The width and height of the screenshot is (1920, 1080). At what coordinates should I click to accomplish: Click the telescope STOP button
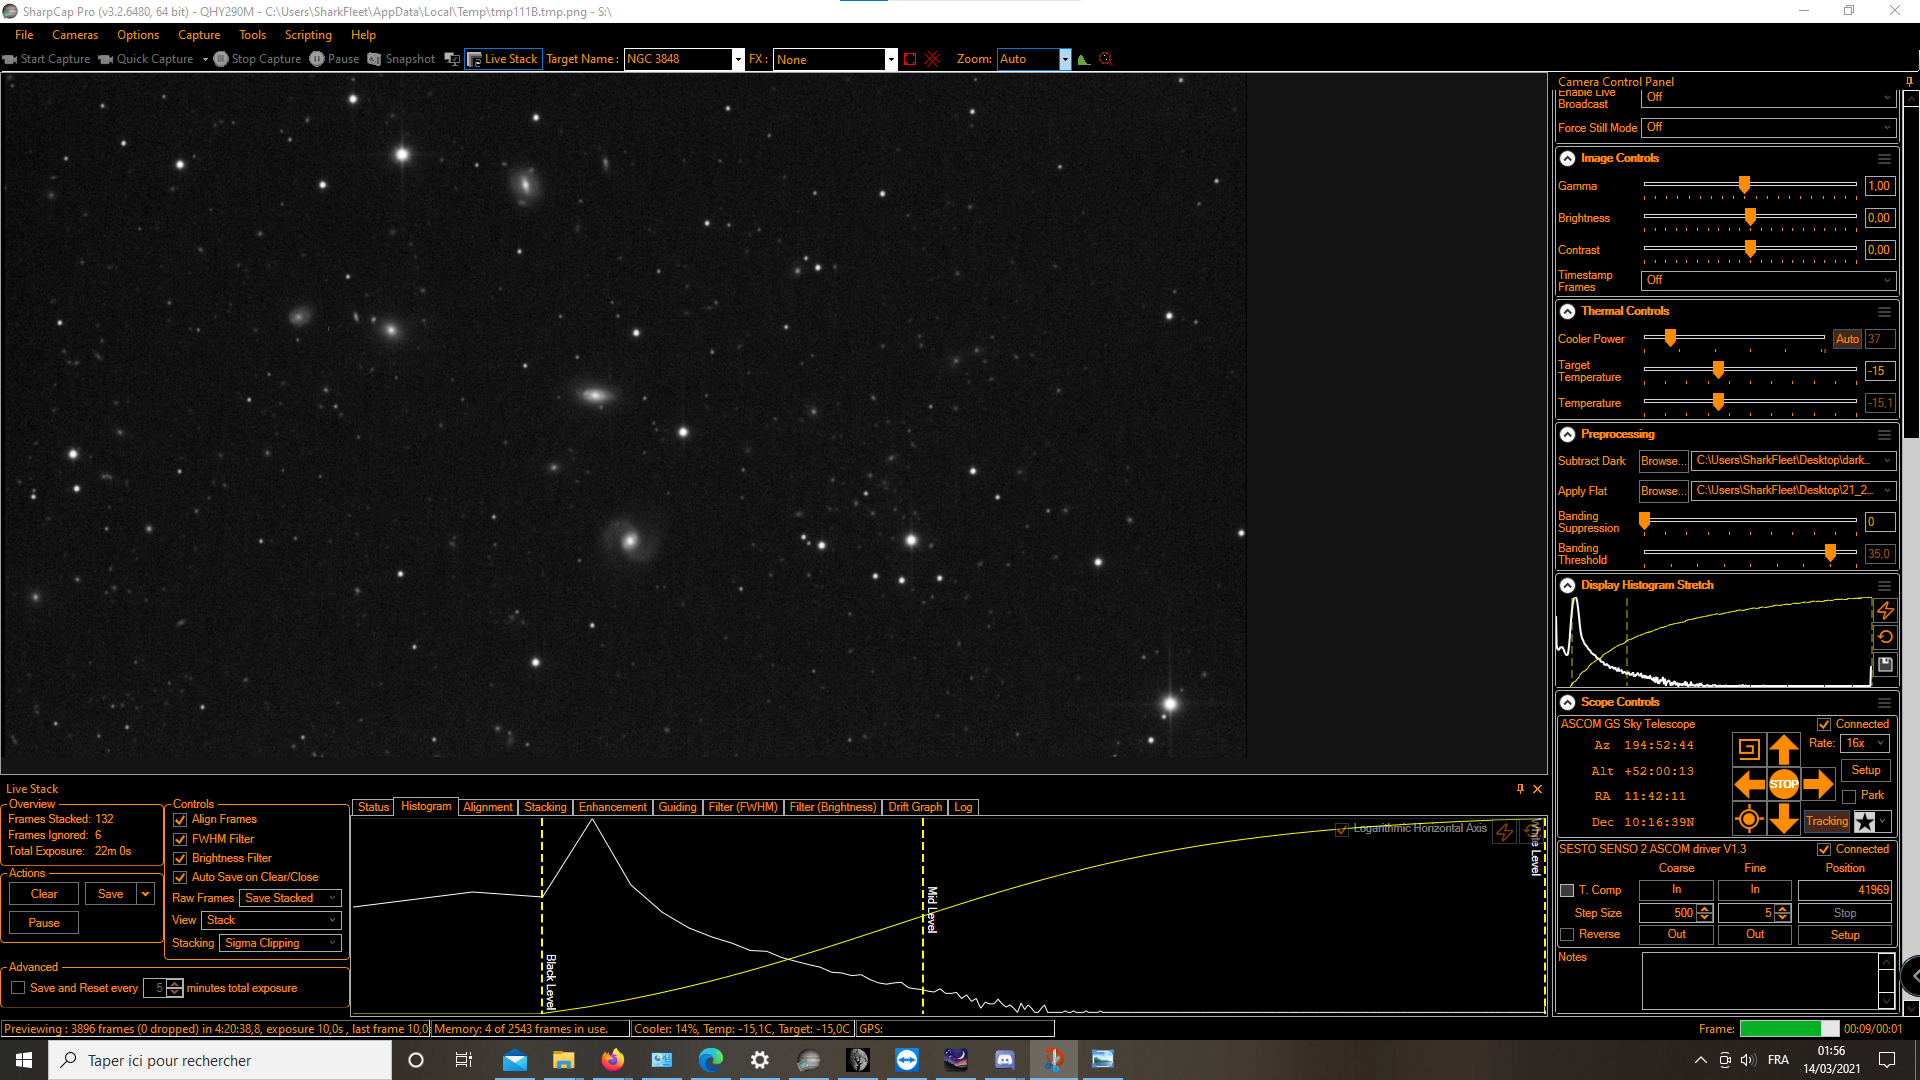tap(1783, 784)
